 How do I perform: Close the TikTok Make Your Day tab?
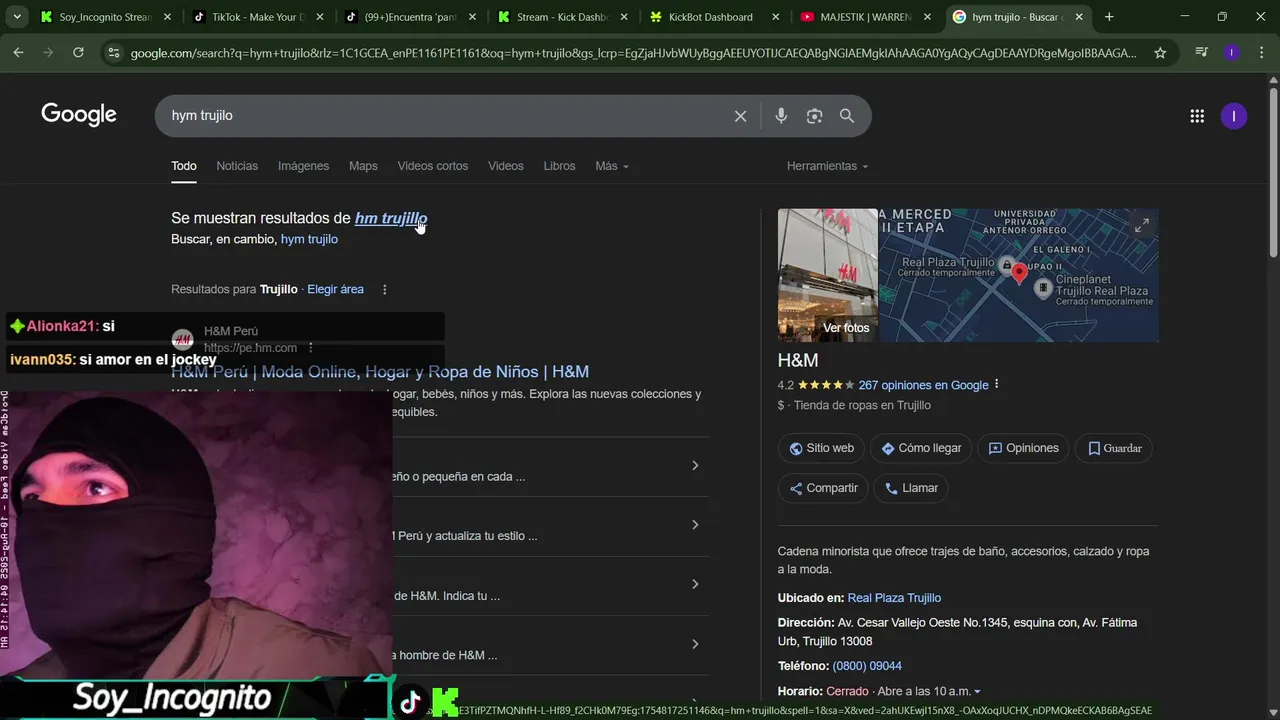[319, 17]
